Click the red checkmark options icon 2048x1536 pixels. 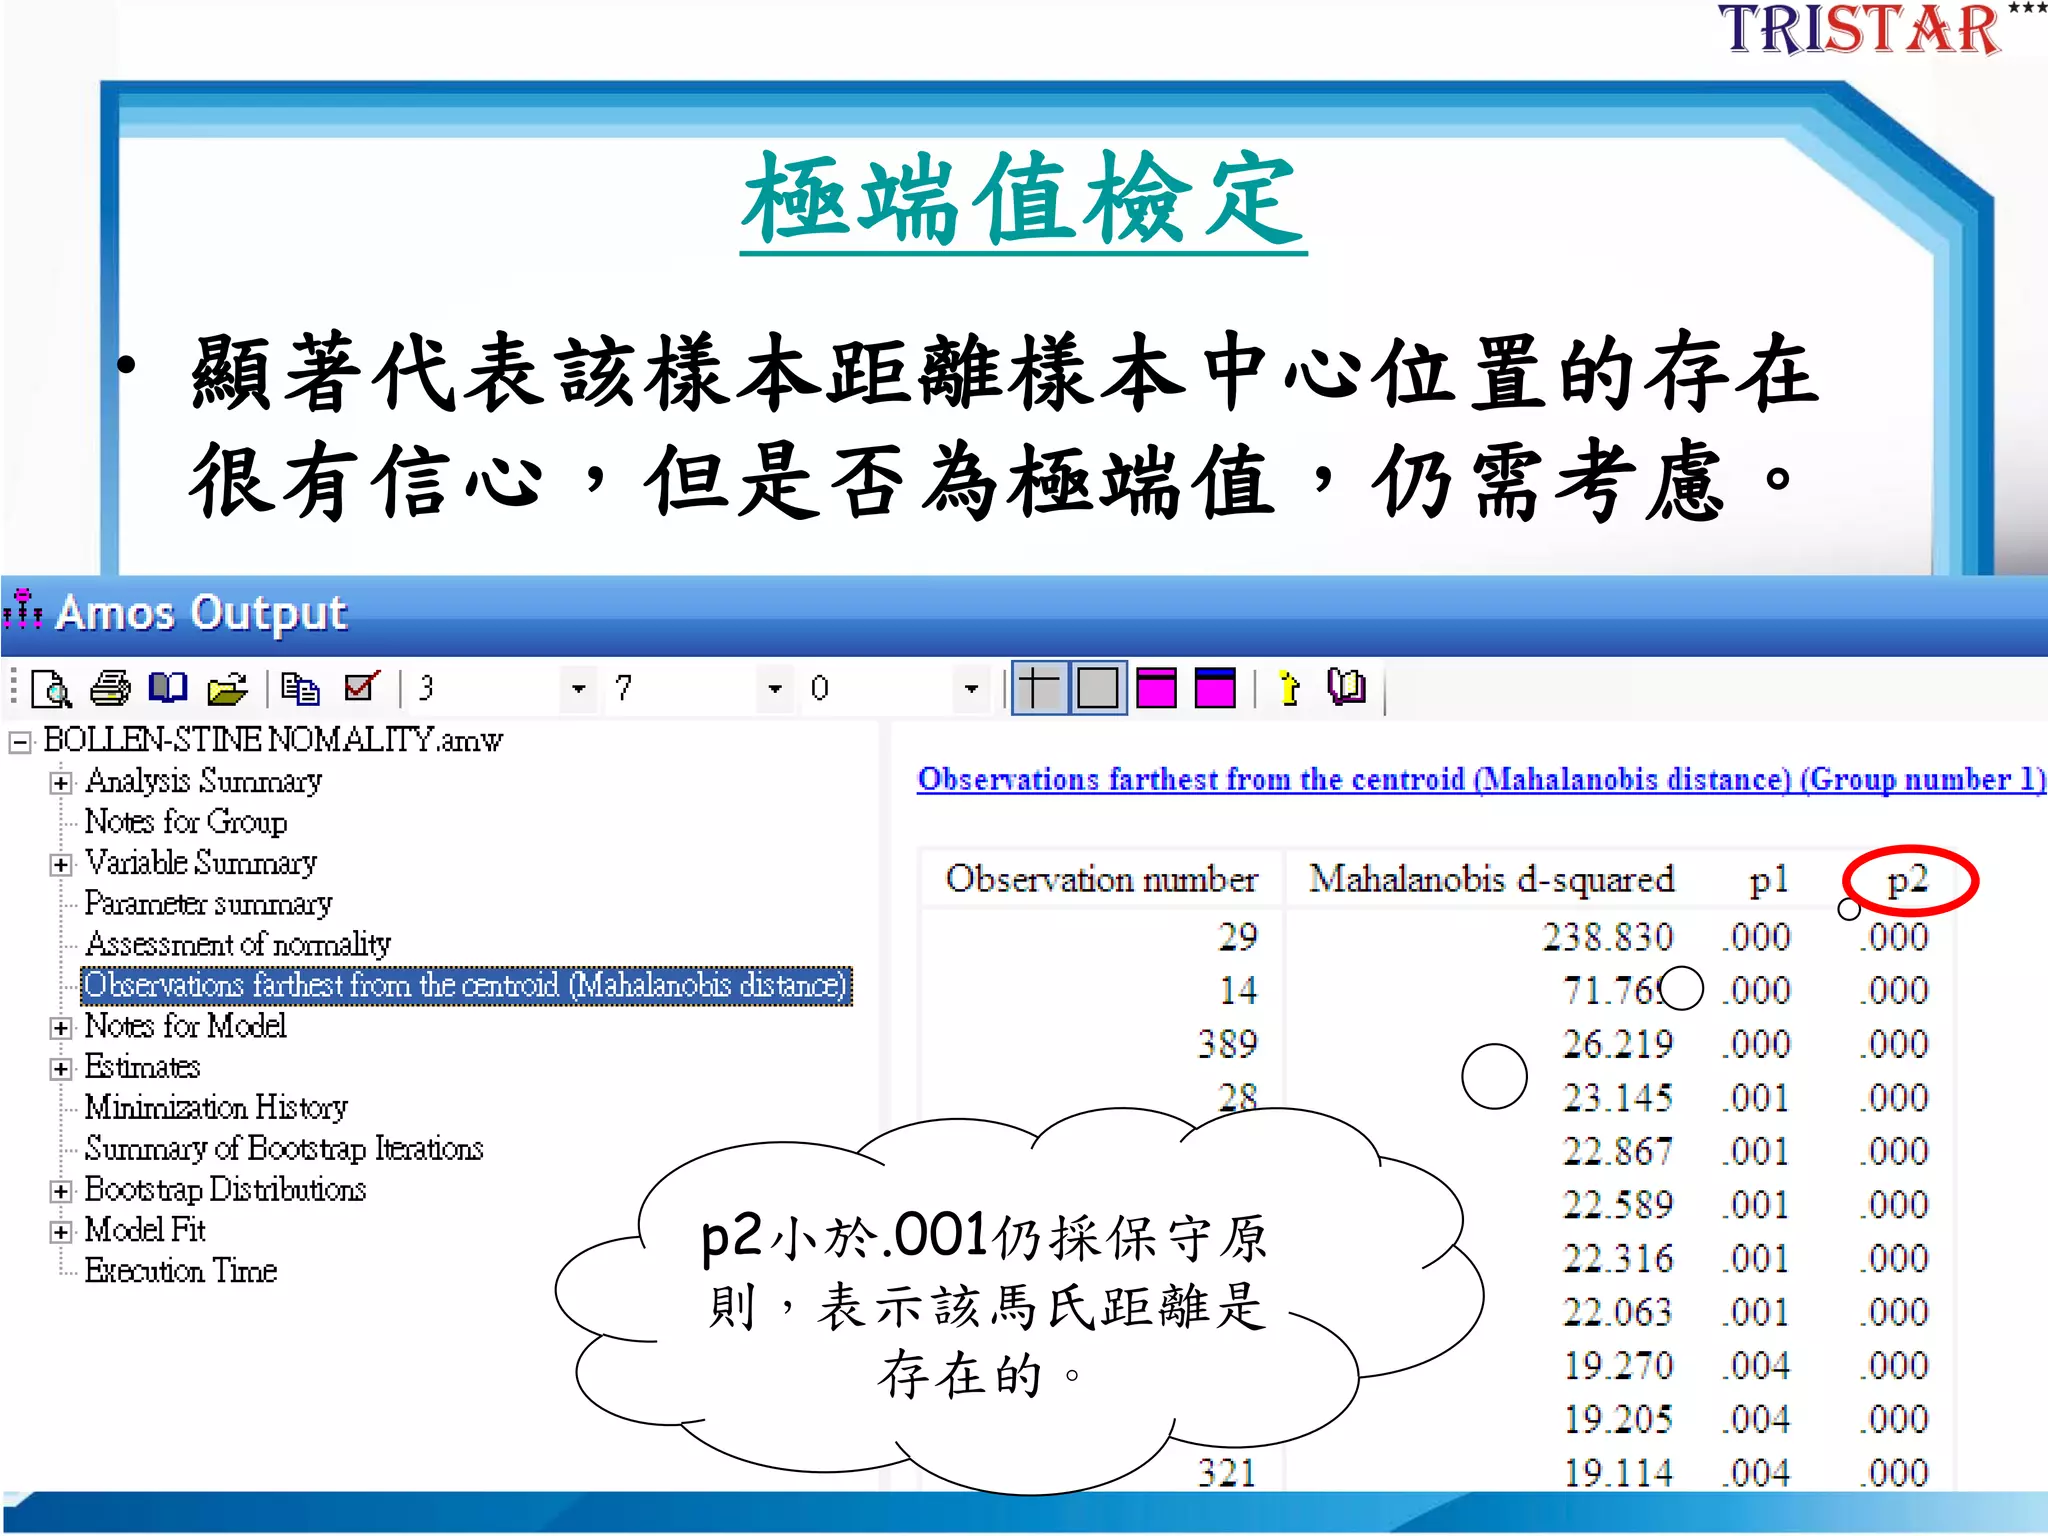point(361,687)
